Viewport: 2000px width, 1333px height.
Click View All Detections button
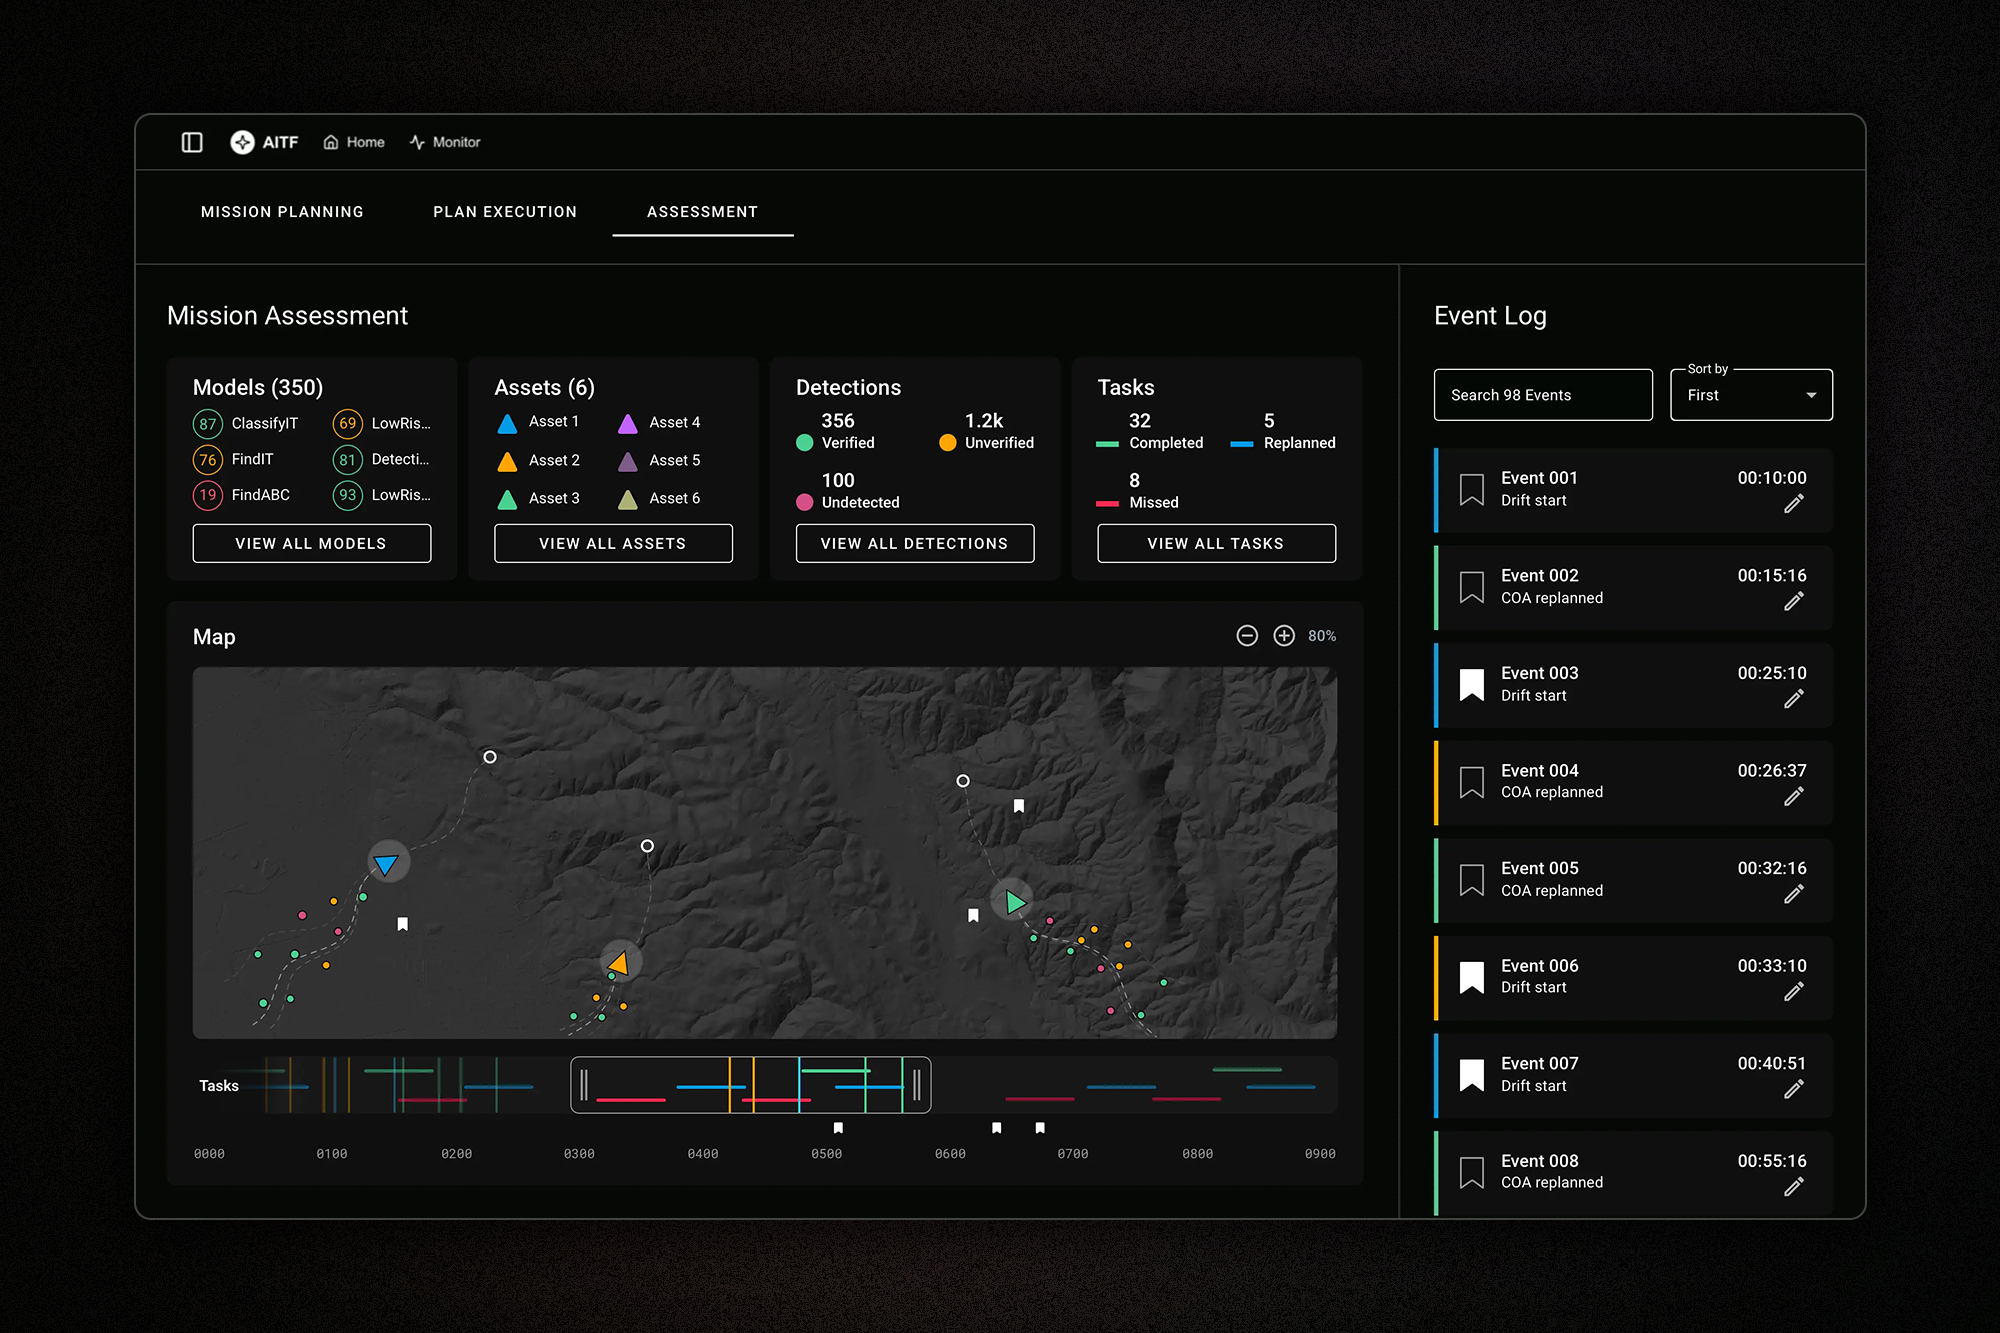(914, 543)
